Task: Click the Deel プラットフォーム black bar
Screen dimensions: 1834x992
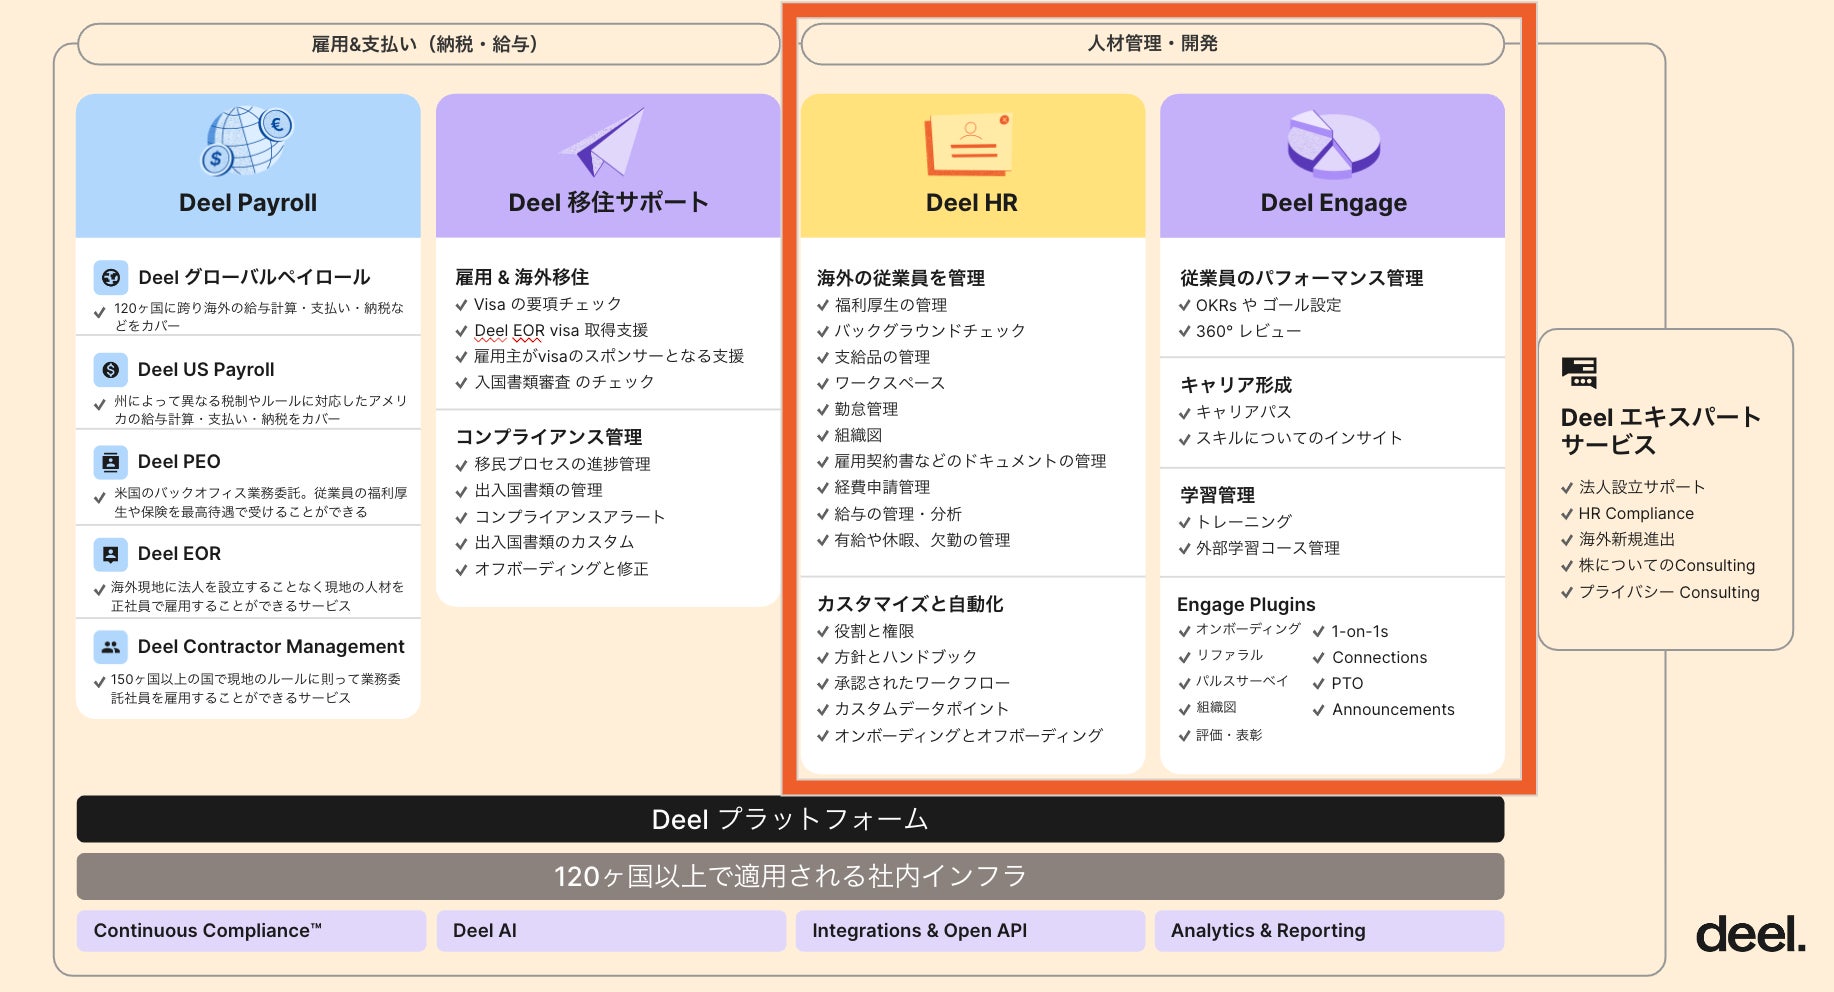Action: tap(791, 819)
